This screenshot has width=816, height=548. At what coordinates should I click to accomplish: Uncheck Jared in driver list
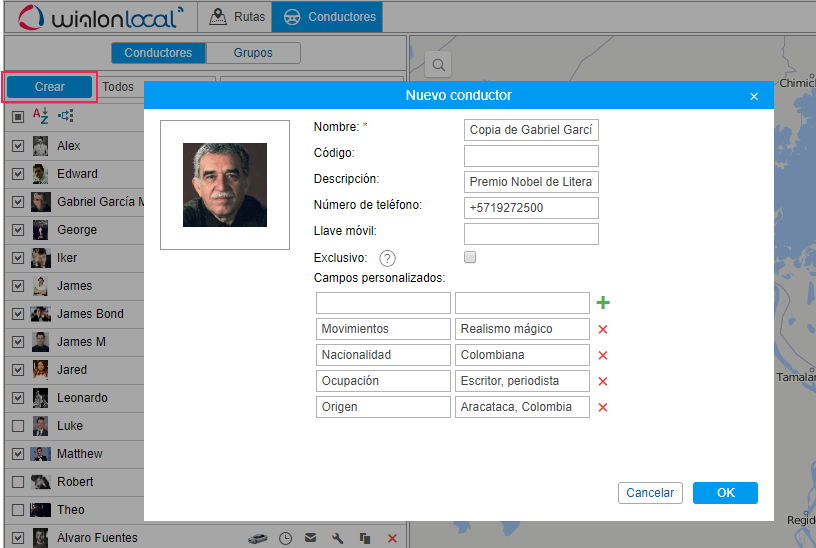(18, 369)
